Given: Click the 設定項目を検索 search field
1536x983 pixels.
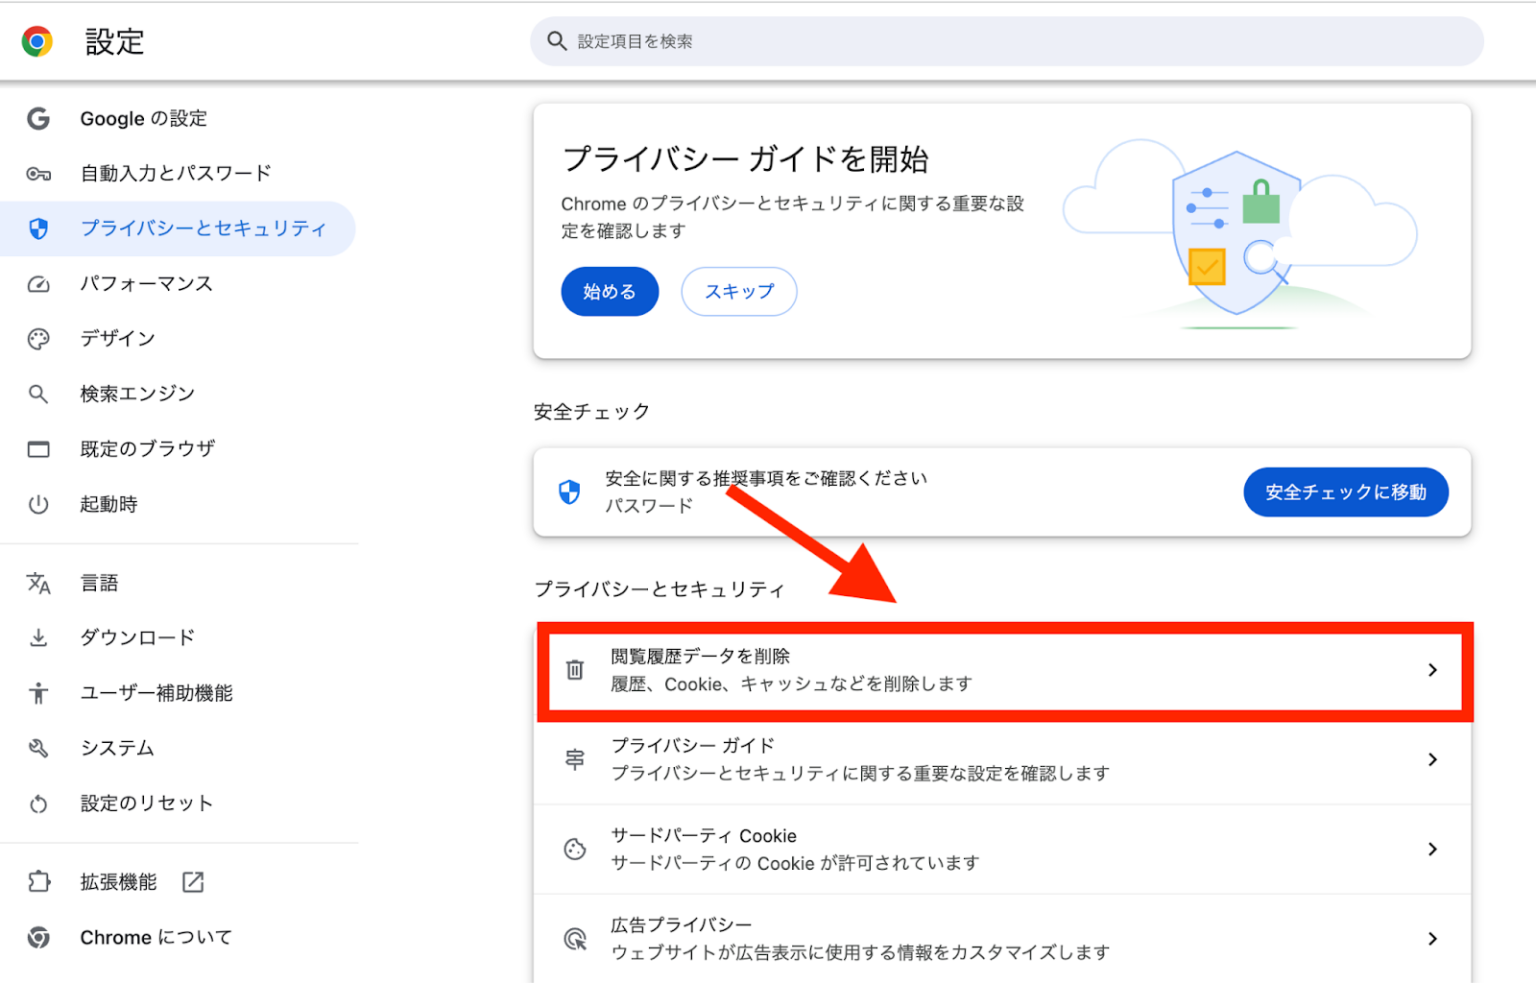Looking at the screenshot, I should [1000, 41].
